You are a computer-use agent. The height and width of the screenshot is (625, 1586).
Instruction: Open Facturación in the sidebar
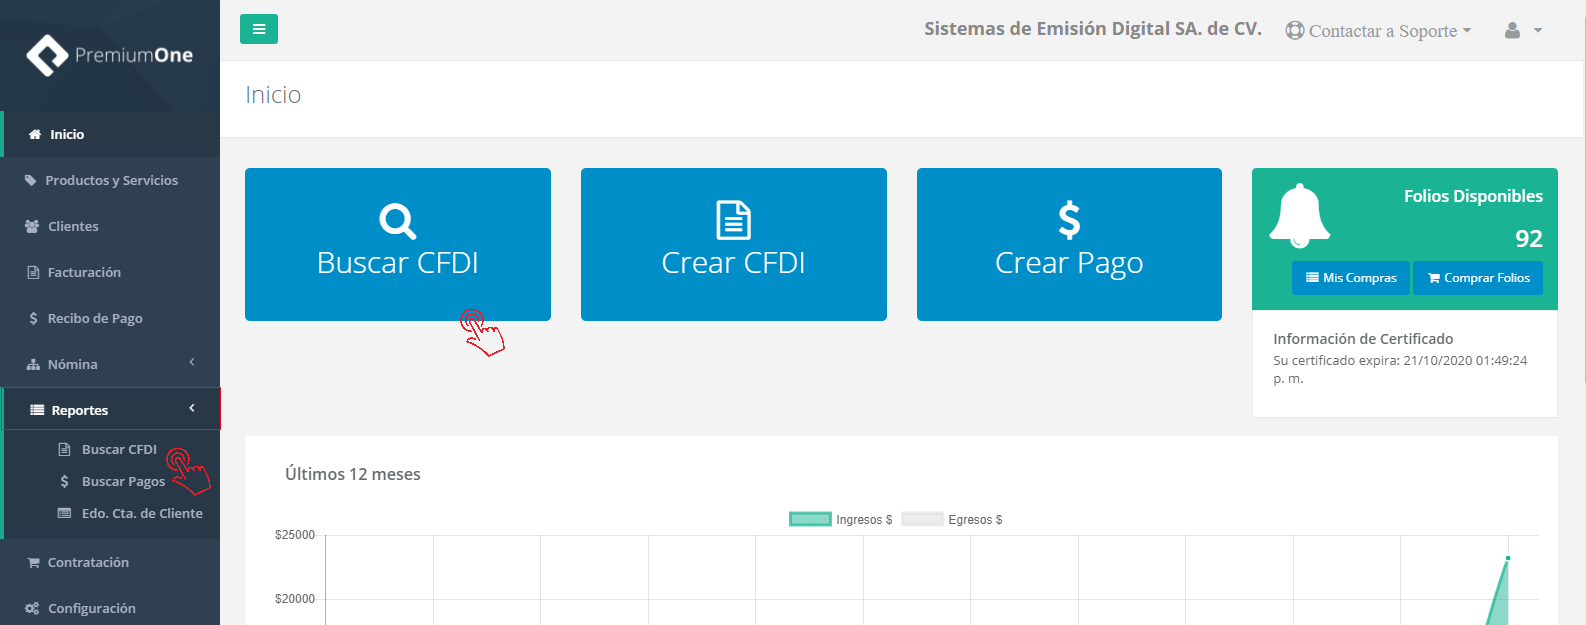(110, 272)
